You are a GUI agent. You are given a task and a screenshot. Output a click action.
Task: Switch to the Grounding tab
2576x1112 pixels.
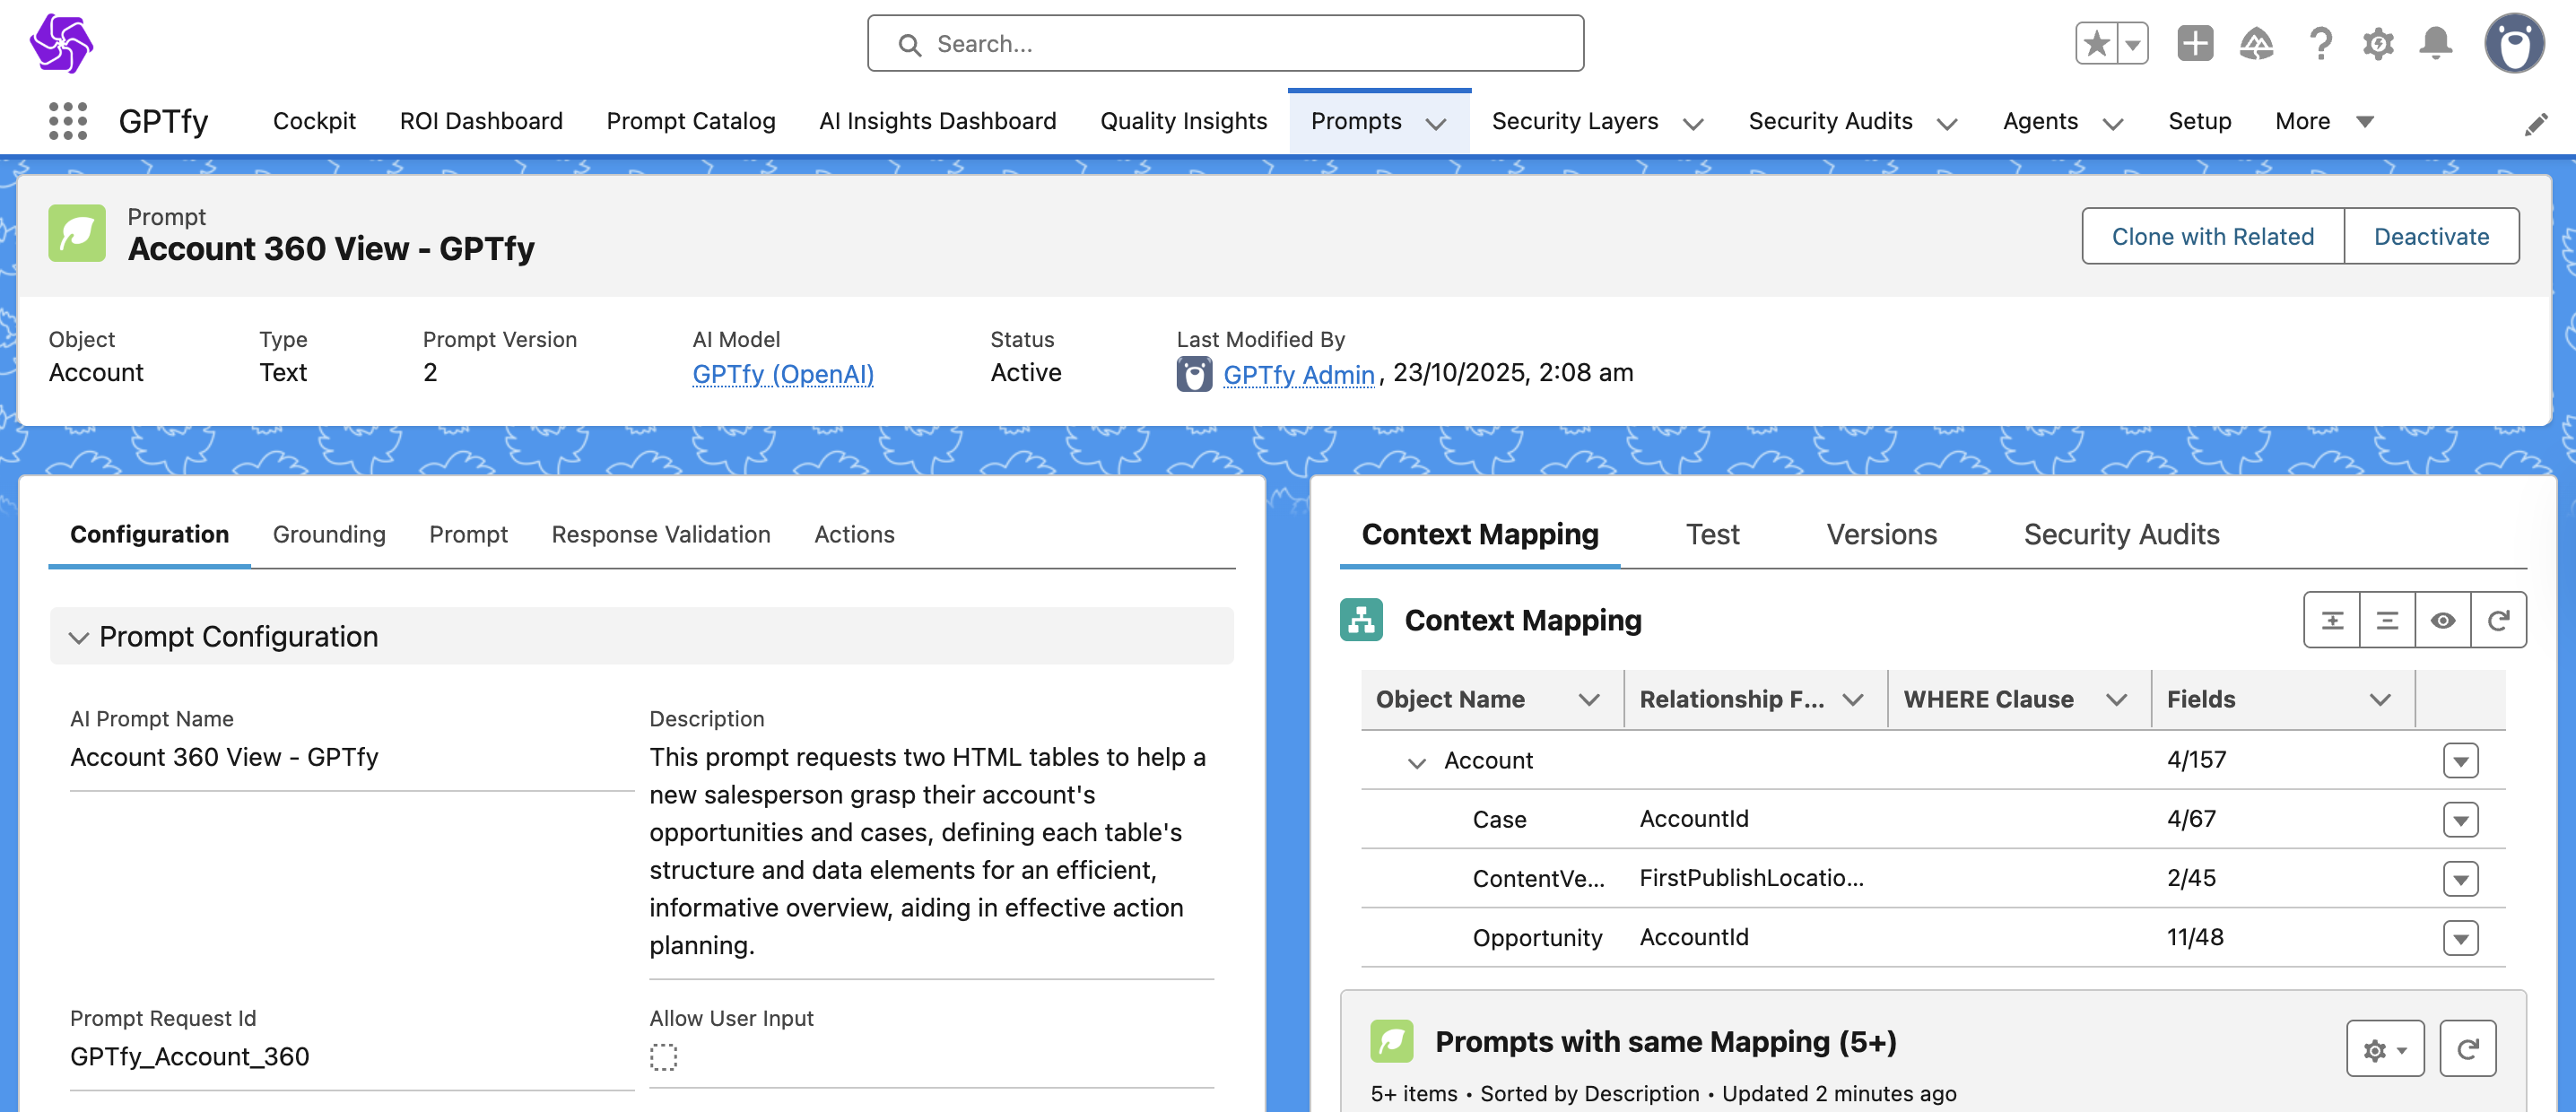click(329, 534)
